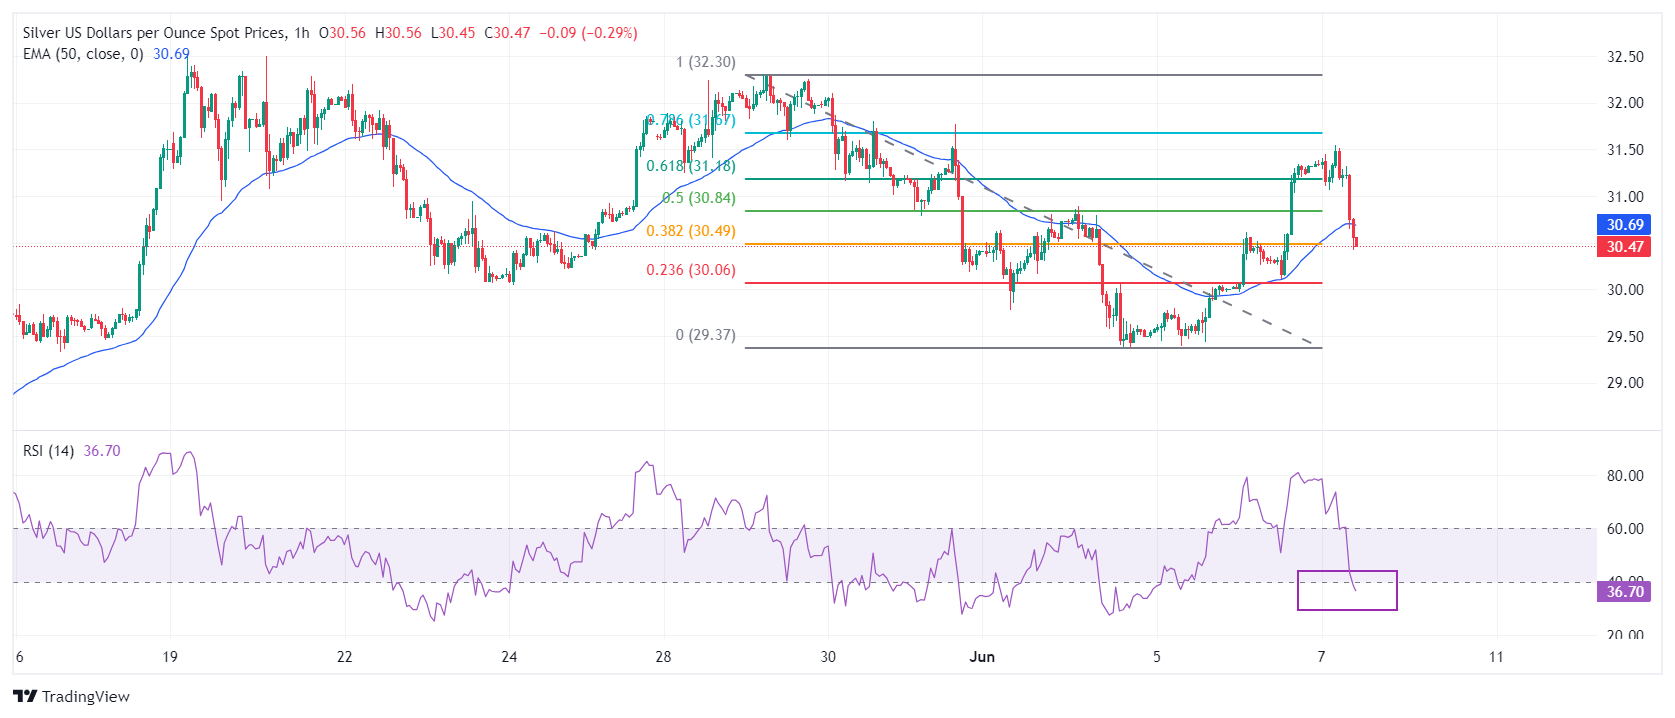Select the 0.382 (30.49) Fibonacci level label
Image resolution: width=1675 pixels, height=718 pixels.
[690, 231]
